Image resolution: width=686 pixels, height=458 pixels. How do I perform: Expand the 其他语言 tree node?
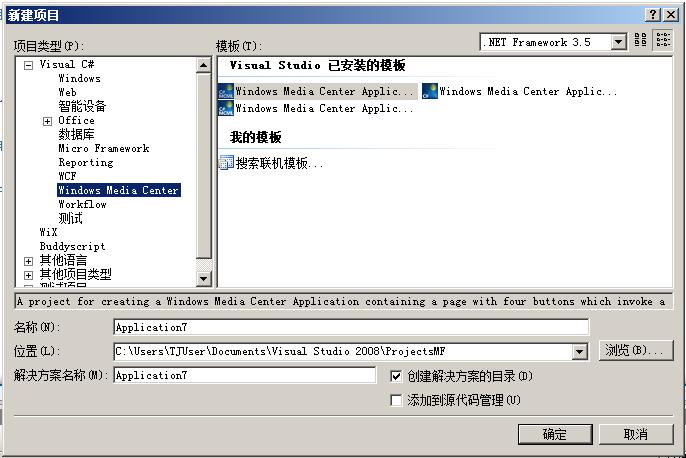(28, 261)
